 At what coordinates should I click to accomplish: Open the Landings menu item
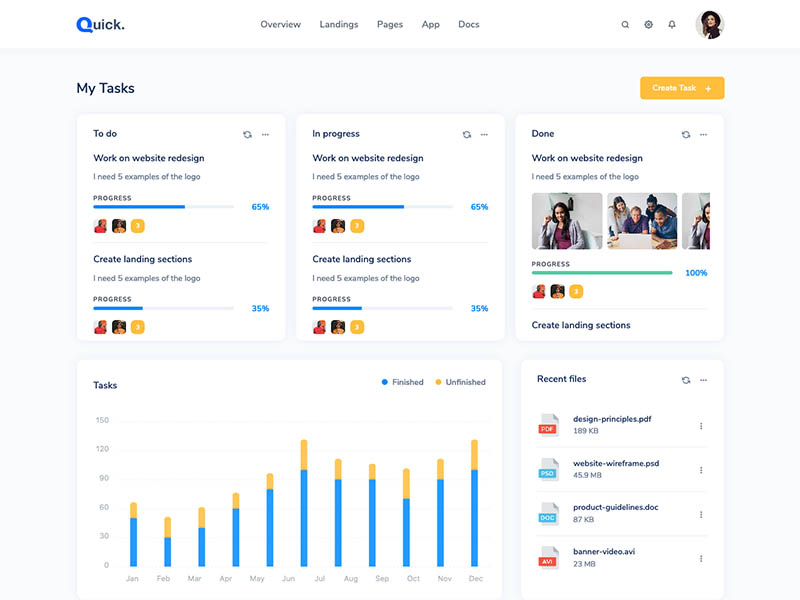click(x=339, y=25)
